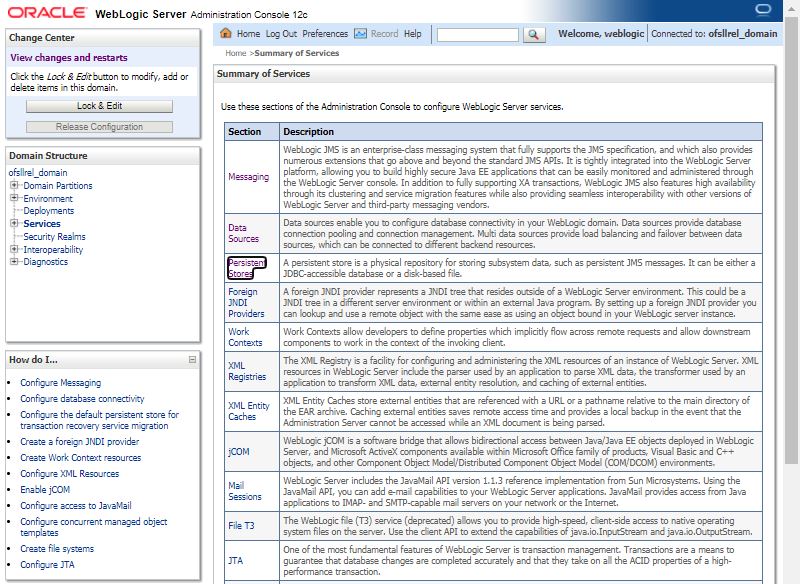Click the Record icon in toolbar
This screenshot has height=584, width=800.
tap(360, 34)
